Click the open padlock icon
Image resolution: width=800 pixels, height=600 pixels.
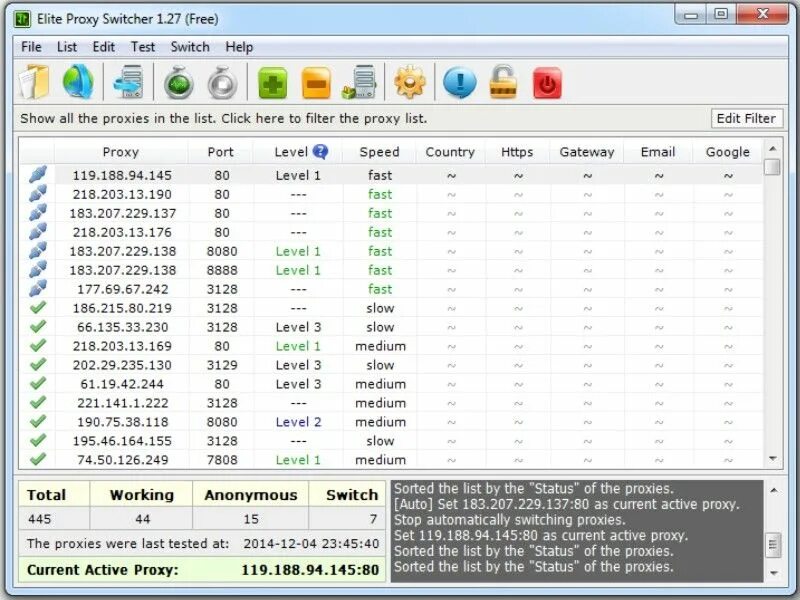(504, 82)
